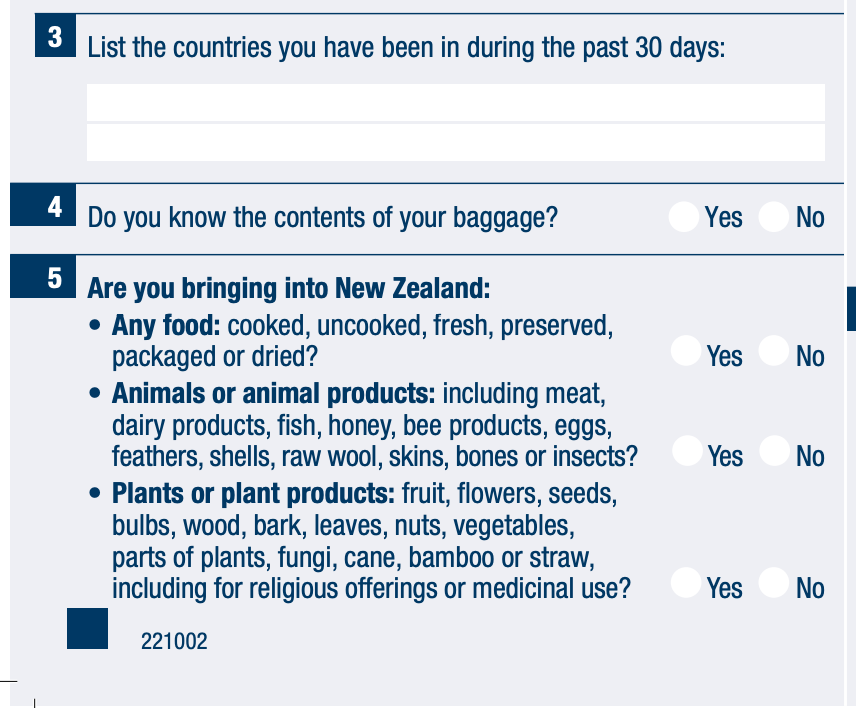
Task: Mark Yes for animals or animal products
Action: (x=687, y=451)
